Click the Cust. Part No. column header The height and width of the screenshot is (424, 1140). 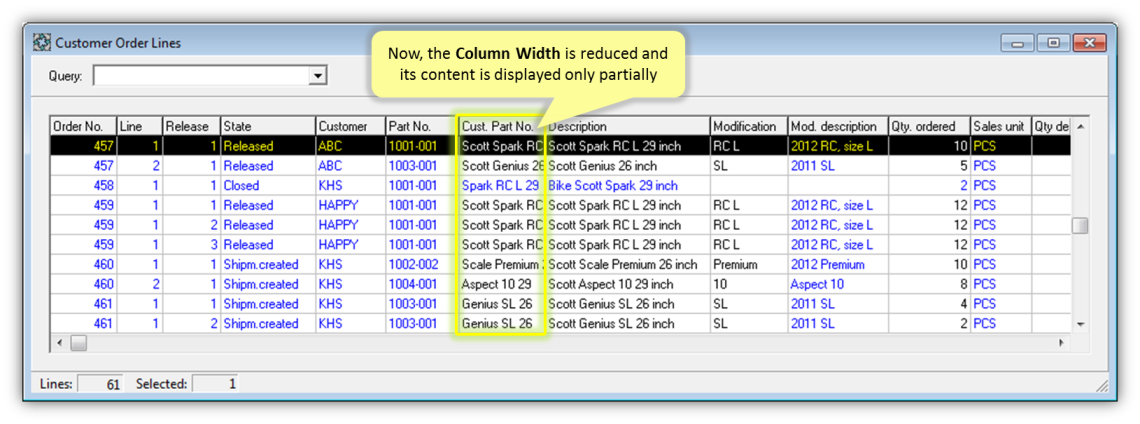(x=502, y=127)
